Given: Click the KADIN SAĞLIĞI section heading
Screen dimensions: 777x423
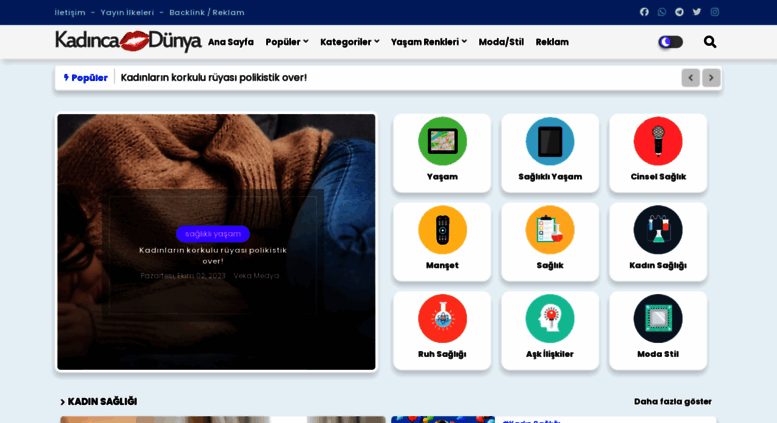Looking at the screenshot, I should (x=102, y=402).
